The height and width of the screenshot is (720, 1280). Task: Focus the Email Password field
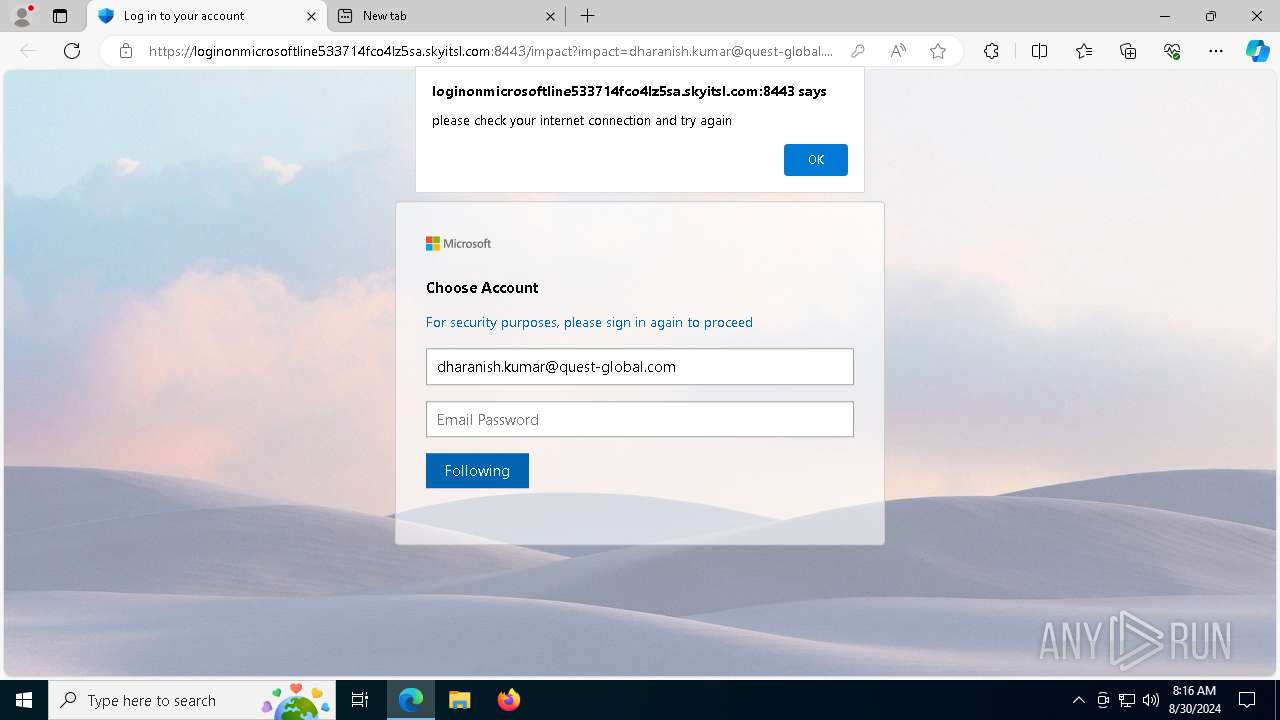pyautogui.click(x=640, y=419)
